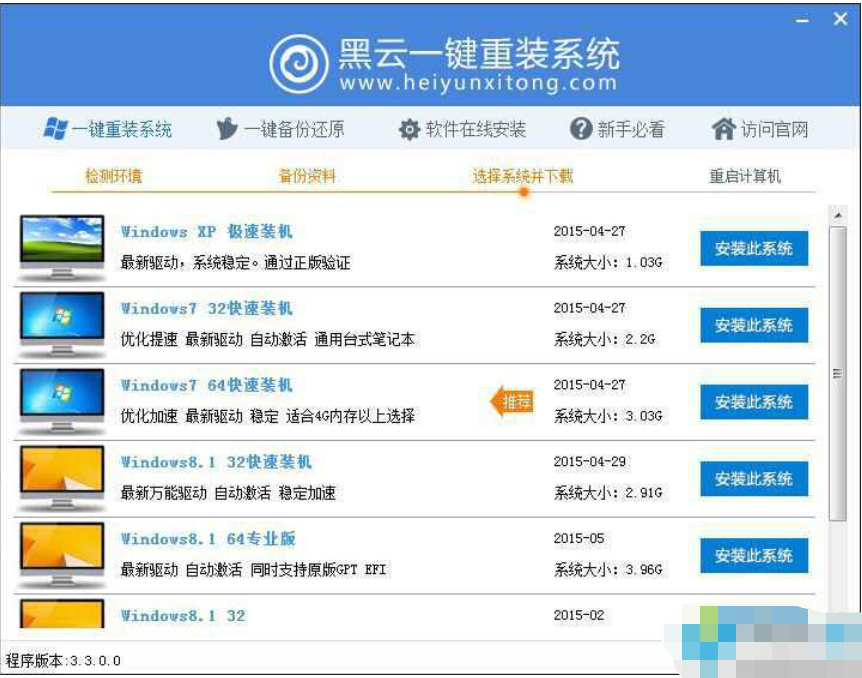862x678 pixels.
Task: Minimize the 黑云 window
Action: 802,20
